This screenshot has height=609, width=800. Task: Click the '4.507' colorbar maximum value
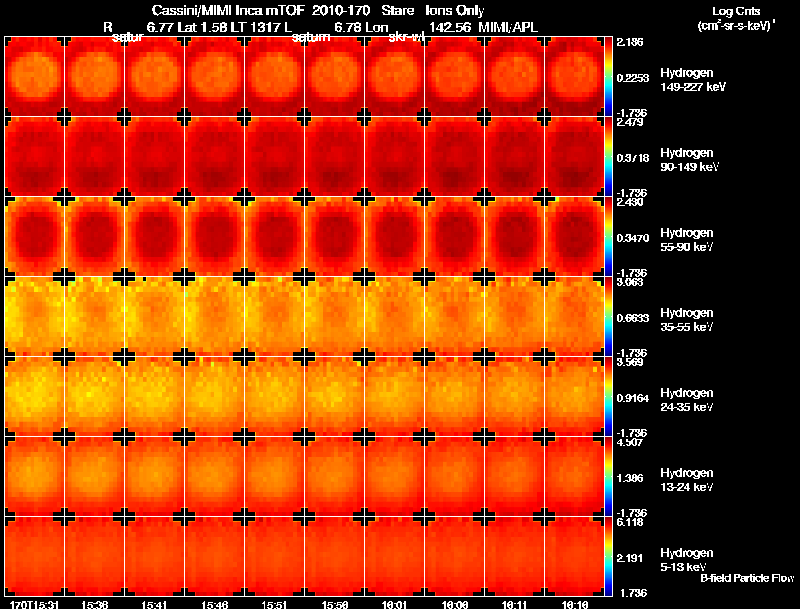point(630,443)
